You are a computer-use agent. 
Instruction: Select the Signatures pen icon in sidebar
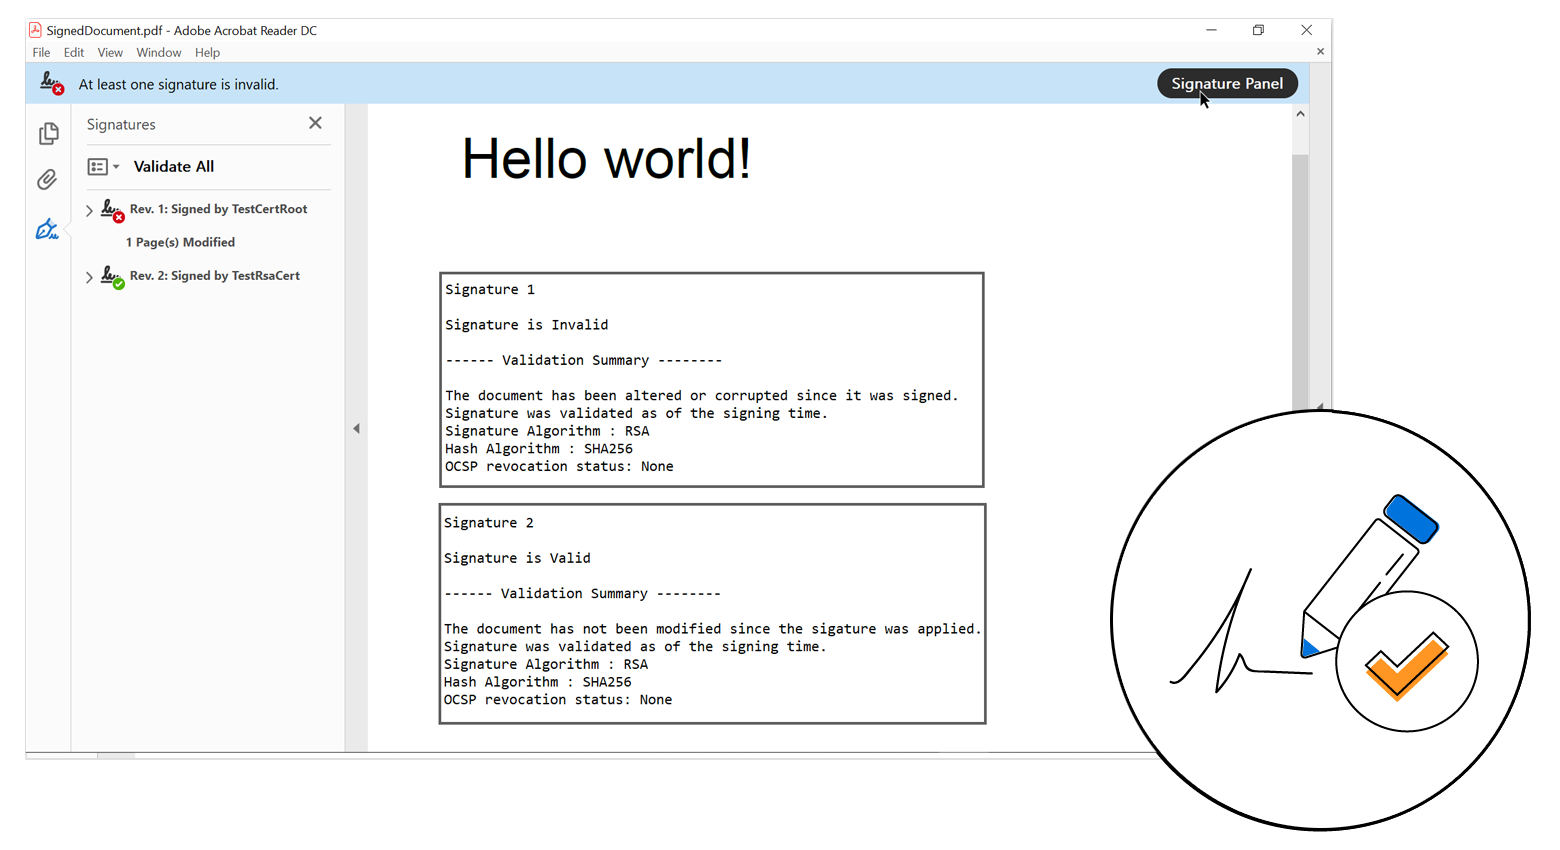48,228
